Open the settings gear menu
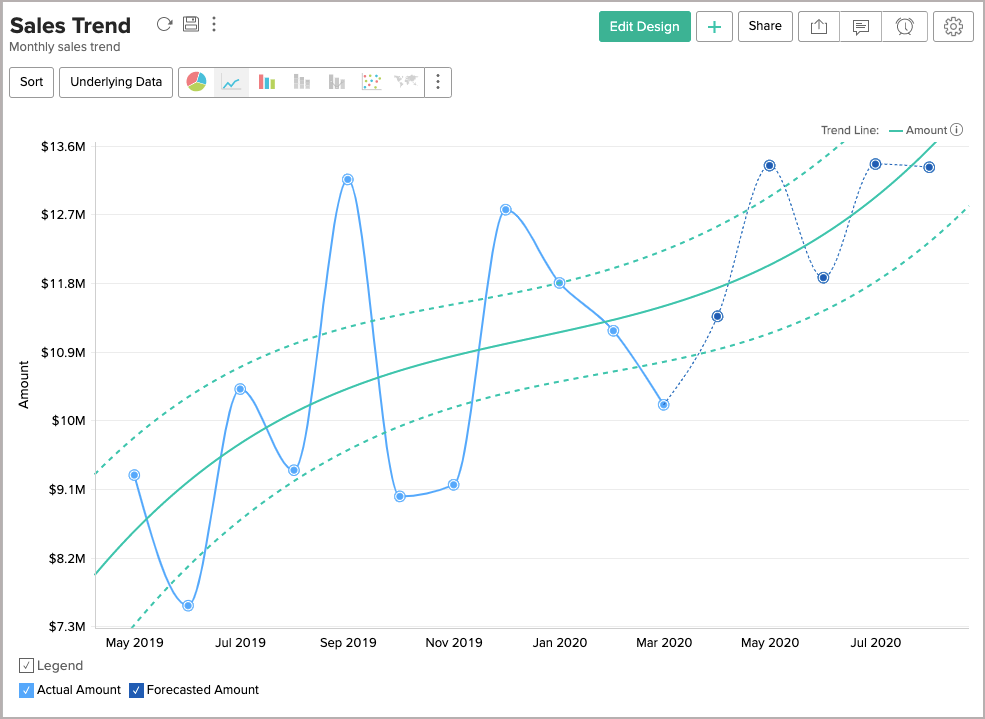Viewport: 985px width, 719px height. coord(952,27)
